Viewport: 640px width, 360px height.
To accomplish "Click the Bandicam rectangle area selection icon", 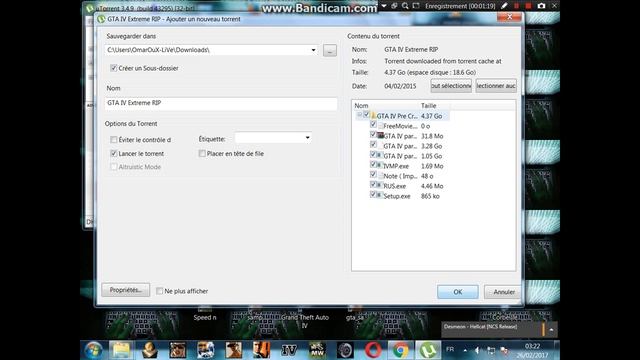I will pos(416,6).
